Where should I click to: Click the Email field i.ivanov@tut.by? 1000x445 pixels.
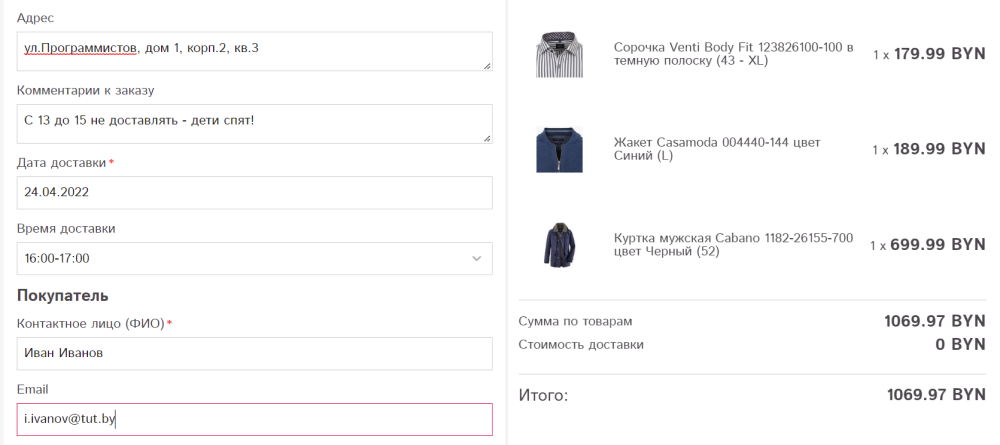(254, 419)
